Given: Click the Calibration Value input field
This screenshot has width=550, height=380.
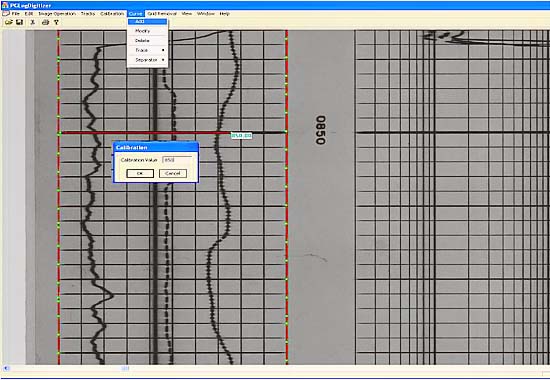Looking at the screenshot, I should click(177, 160).
